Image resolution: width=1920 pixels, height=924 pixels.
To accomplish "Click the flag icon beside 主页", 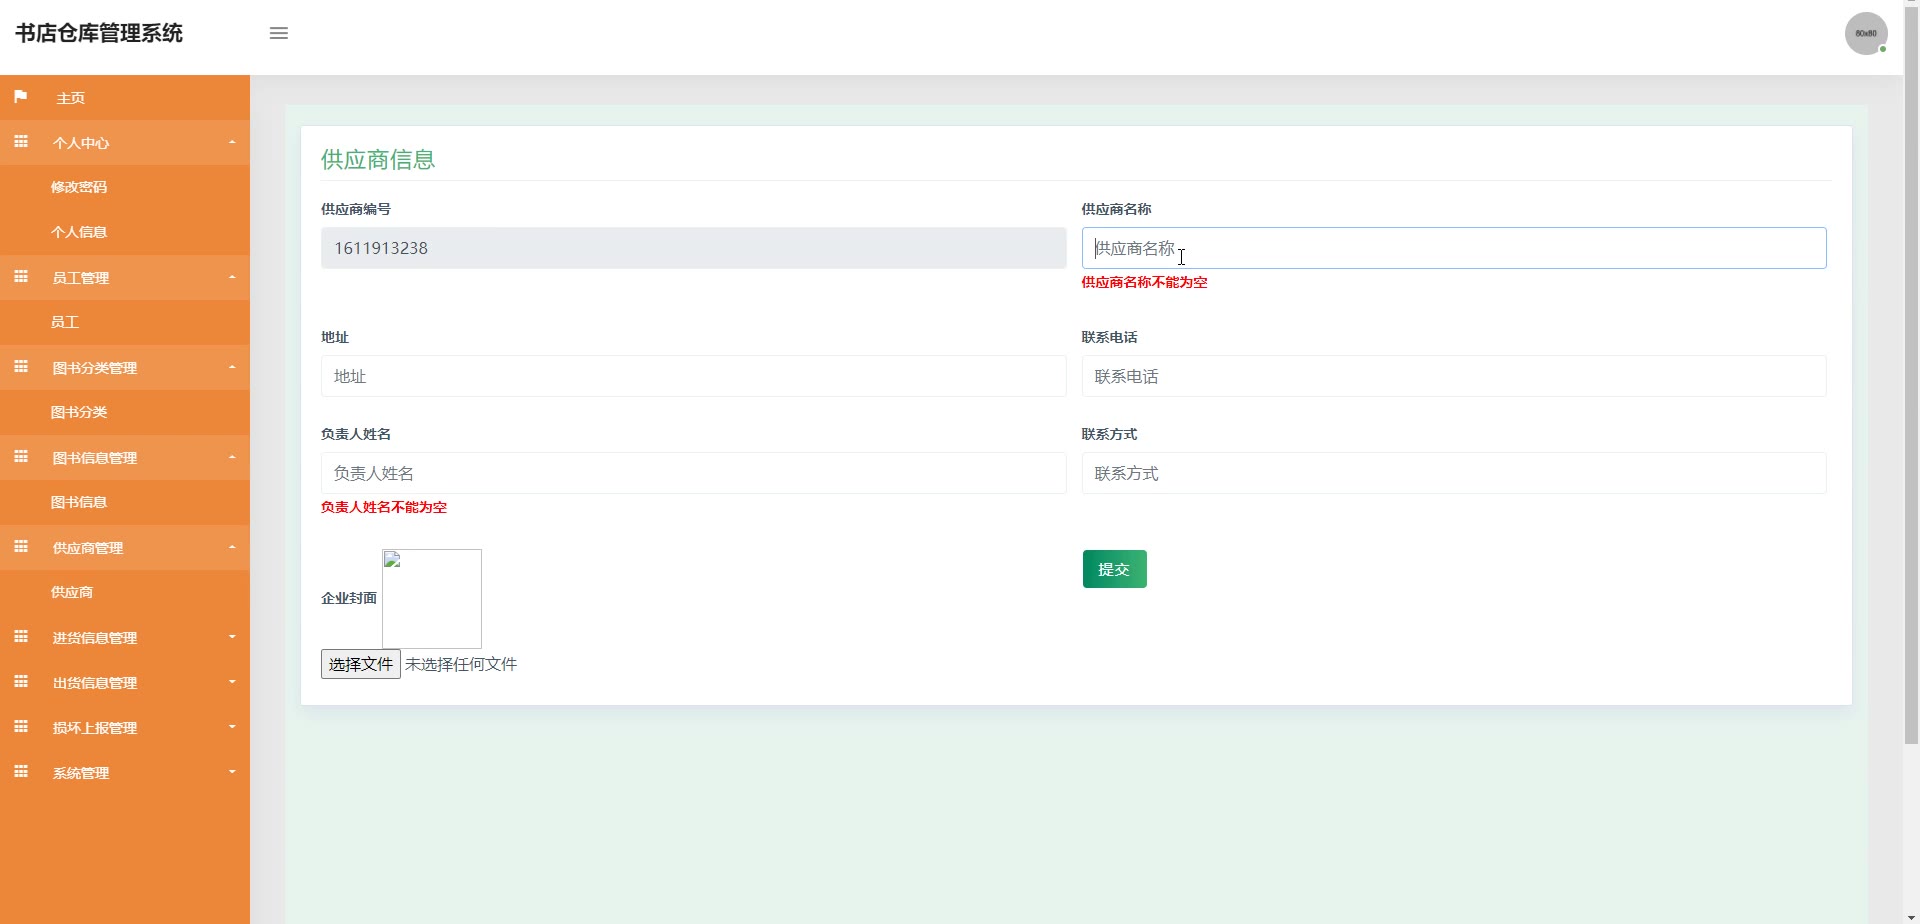I will 20,97.
